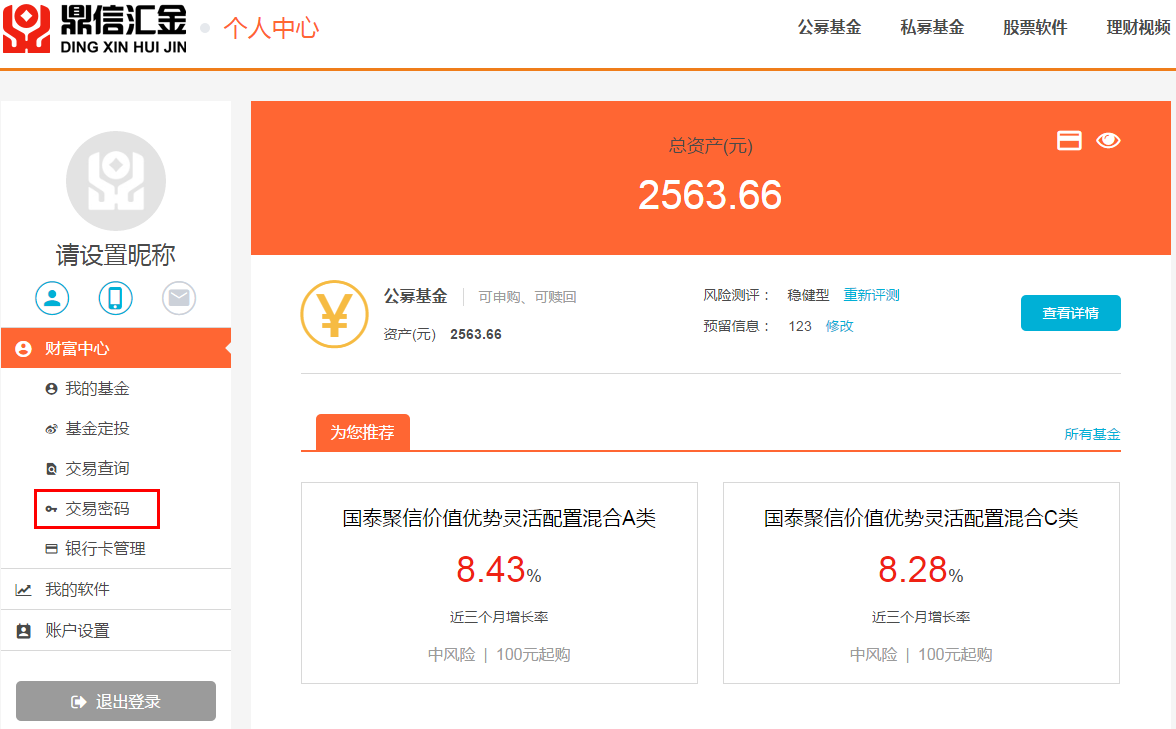Expand the 我的软件 sidebar section

(x=115, y=590)
